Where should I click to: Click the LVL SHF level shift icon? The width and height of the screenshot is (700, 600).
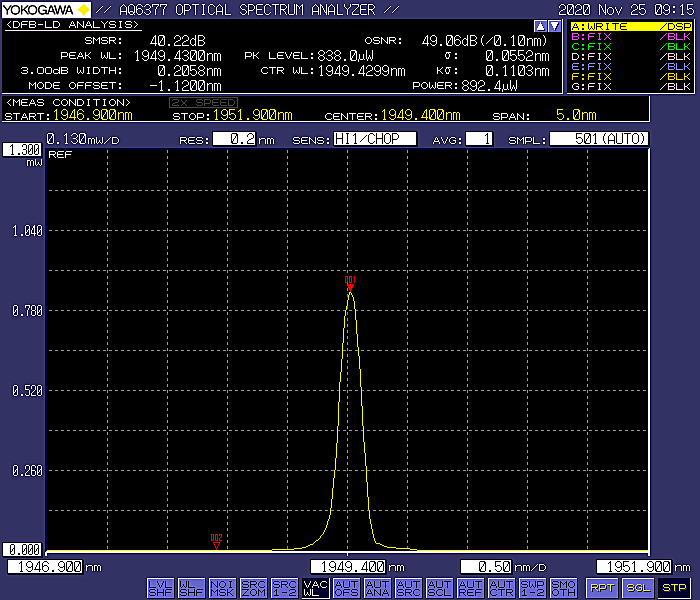pyautogui.click(x=160, y=587)
